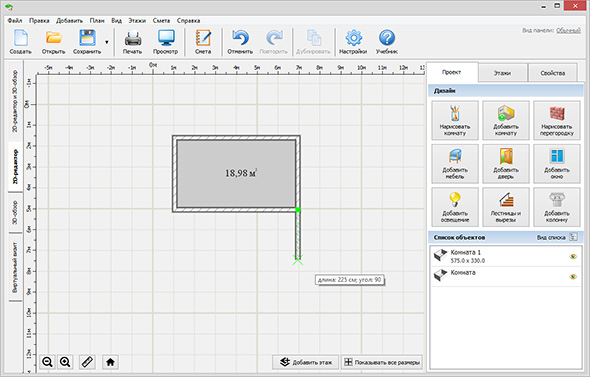The image size is (590, 377).
Task: Open the Файл menu
Action: [15, 21]
